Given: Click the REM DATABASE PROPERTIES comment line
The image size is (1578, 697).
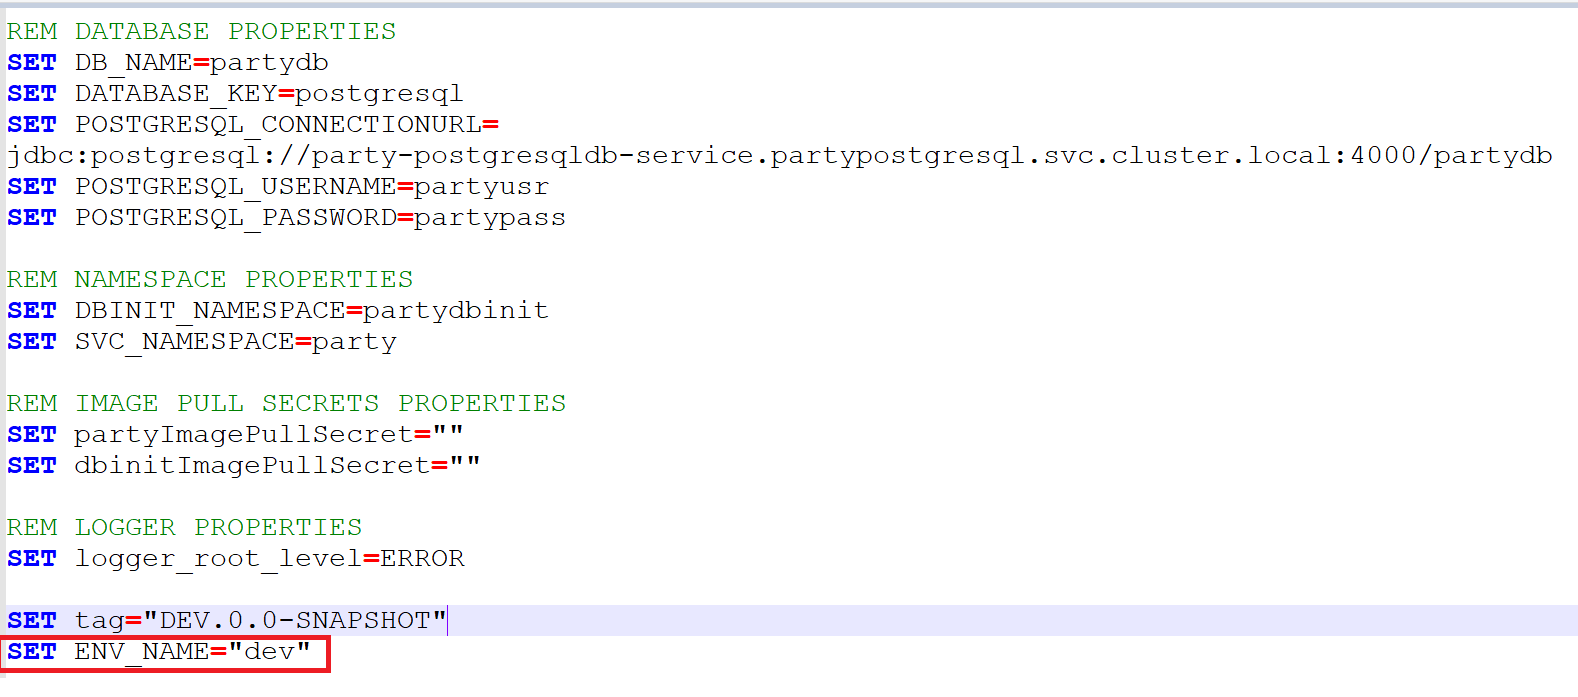Looking at the screenshot, I should pos(201,32).
